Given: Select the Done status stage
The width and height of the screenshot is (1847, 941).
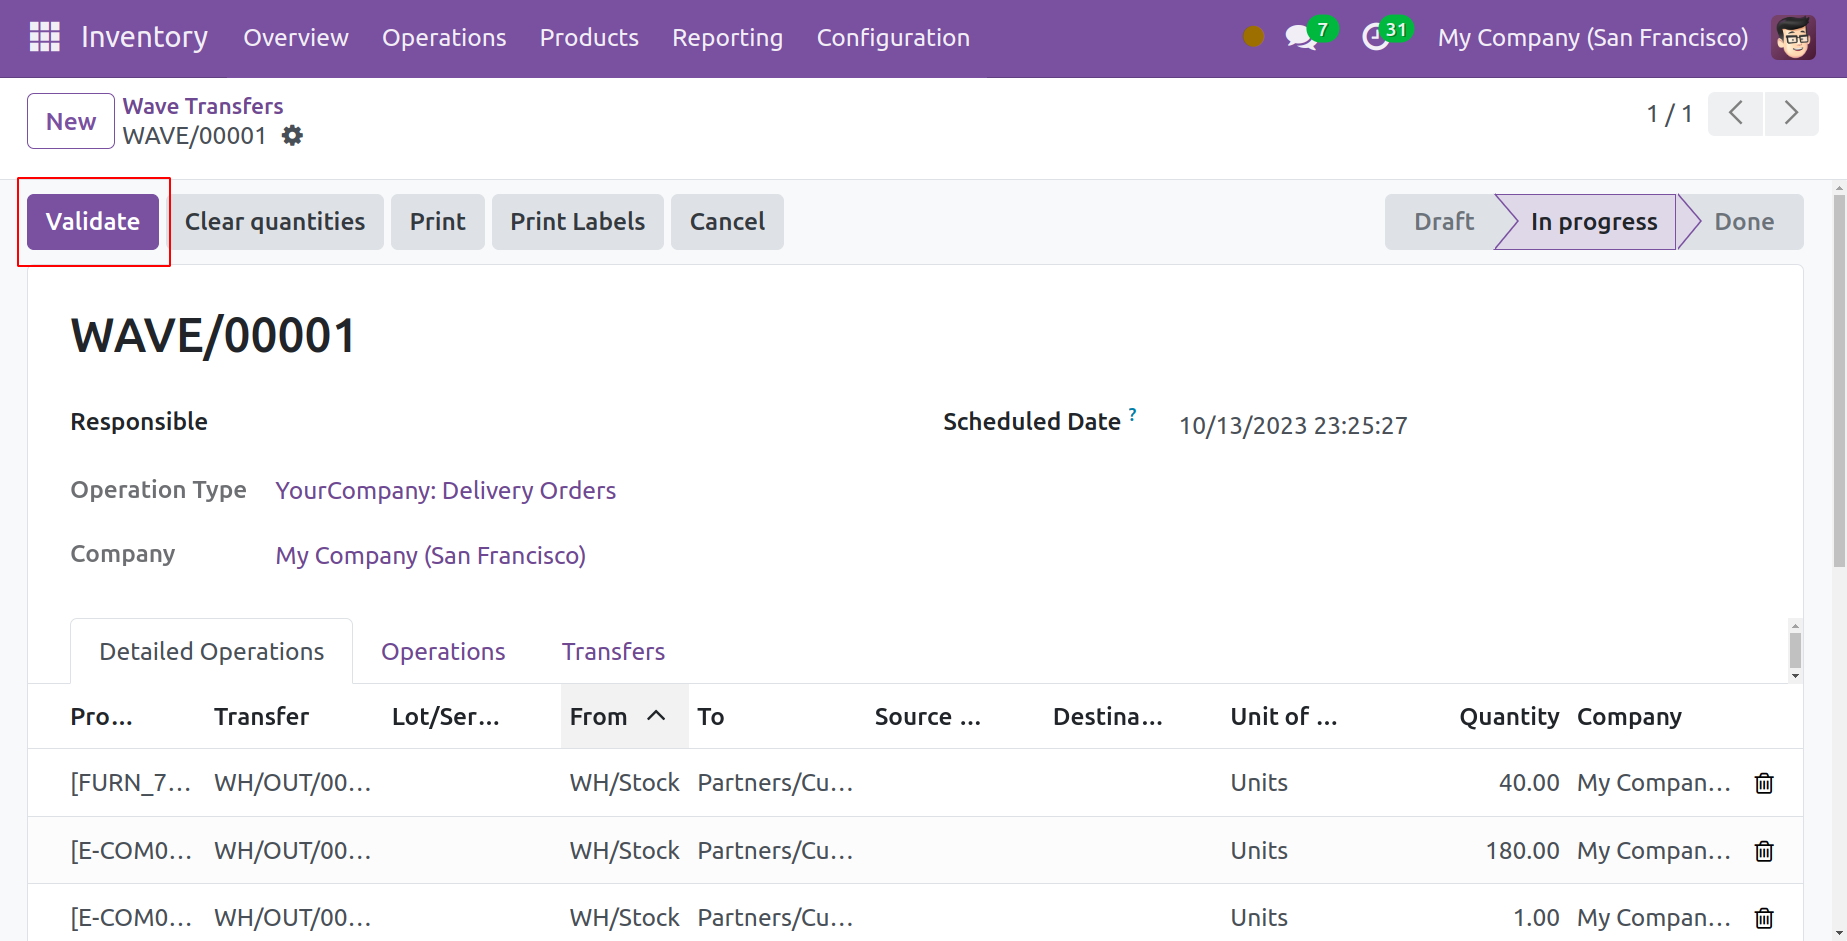Looking at the screenshot, I should (1743, 222).
